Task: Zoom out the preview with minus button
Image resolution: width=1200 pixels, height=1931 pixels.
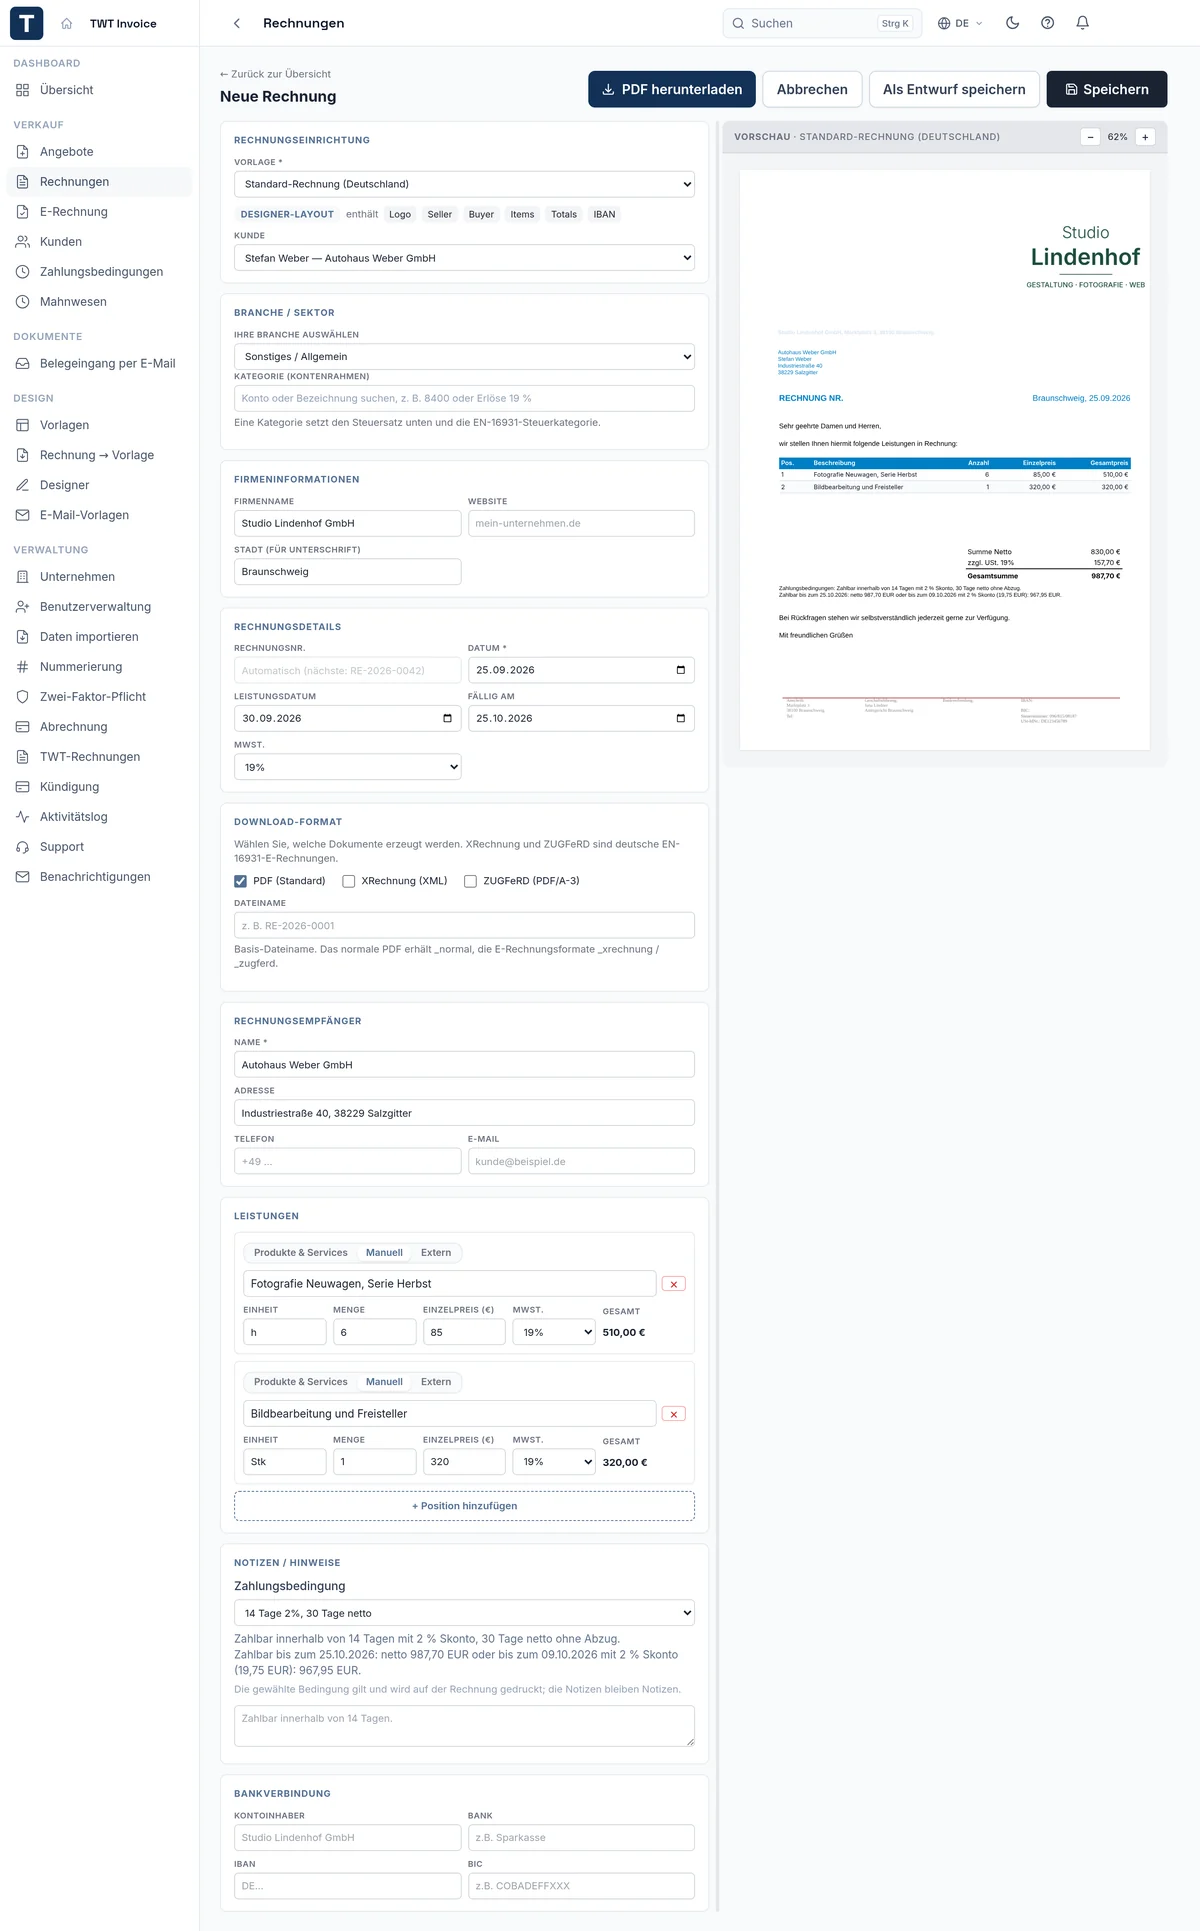Action: pyautogui.click(x=1090, y=137)
